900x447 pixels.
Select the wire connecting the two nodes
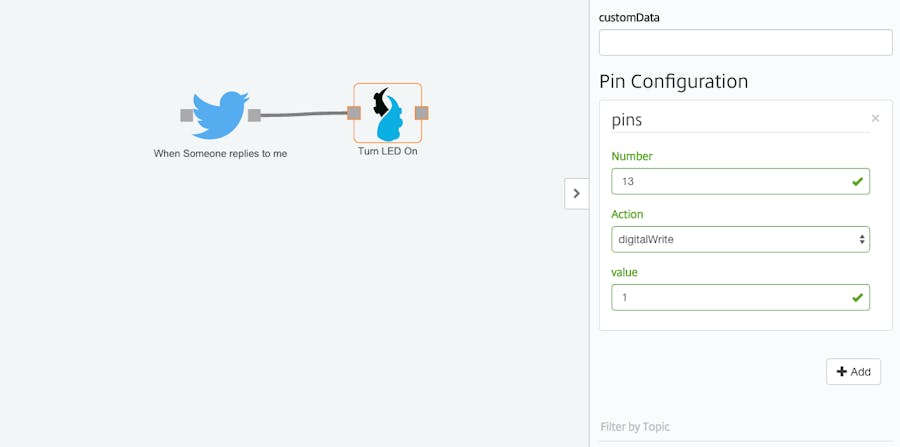[305, 115]
